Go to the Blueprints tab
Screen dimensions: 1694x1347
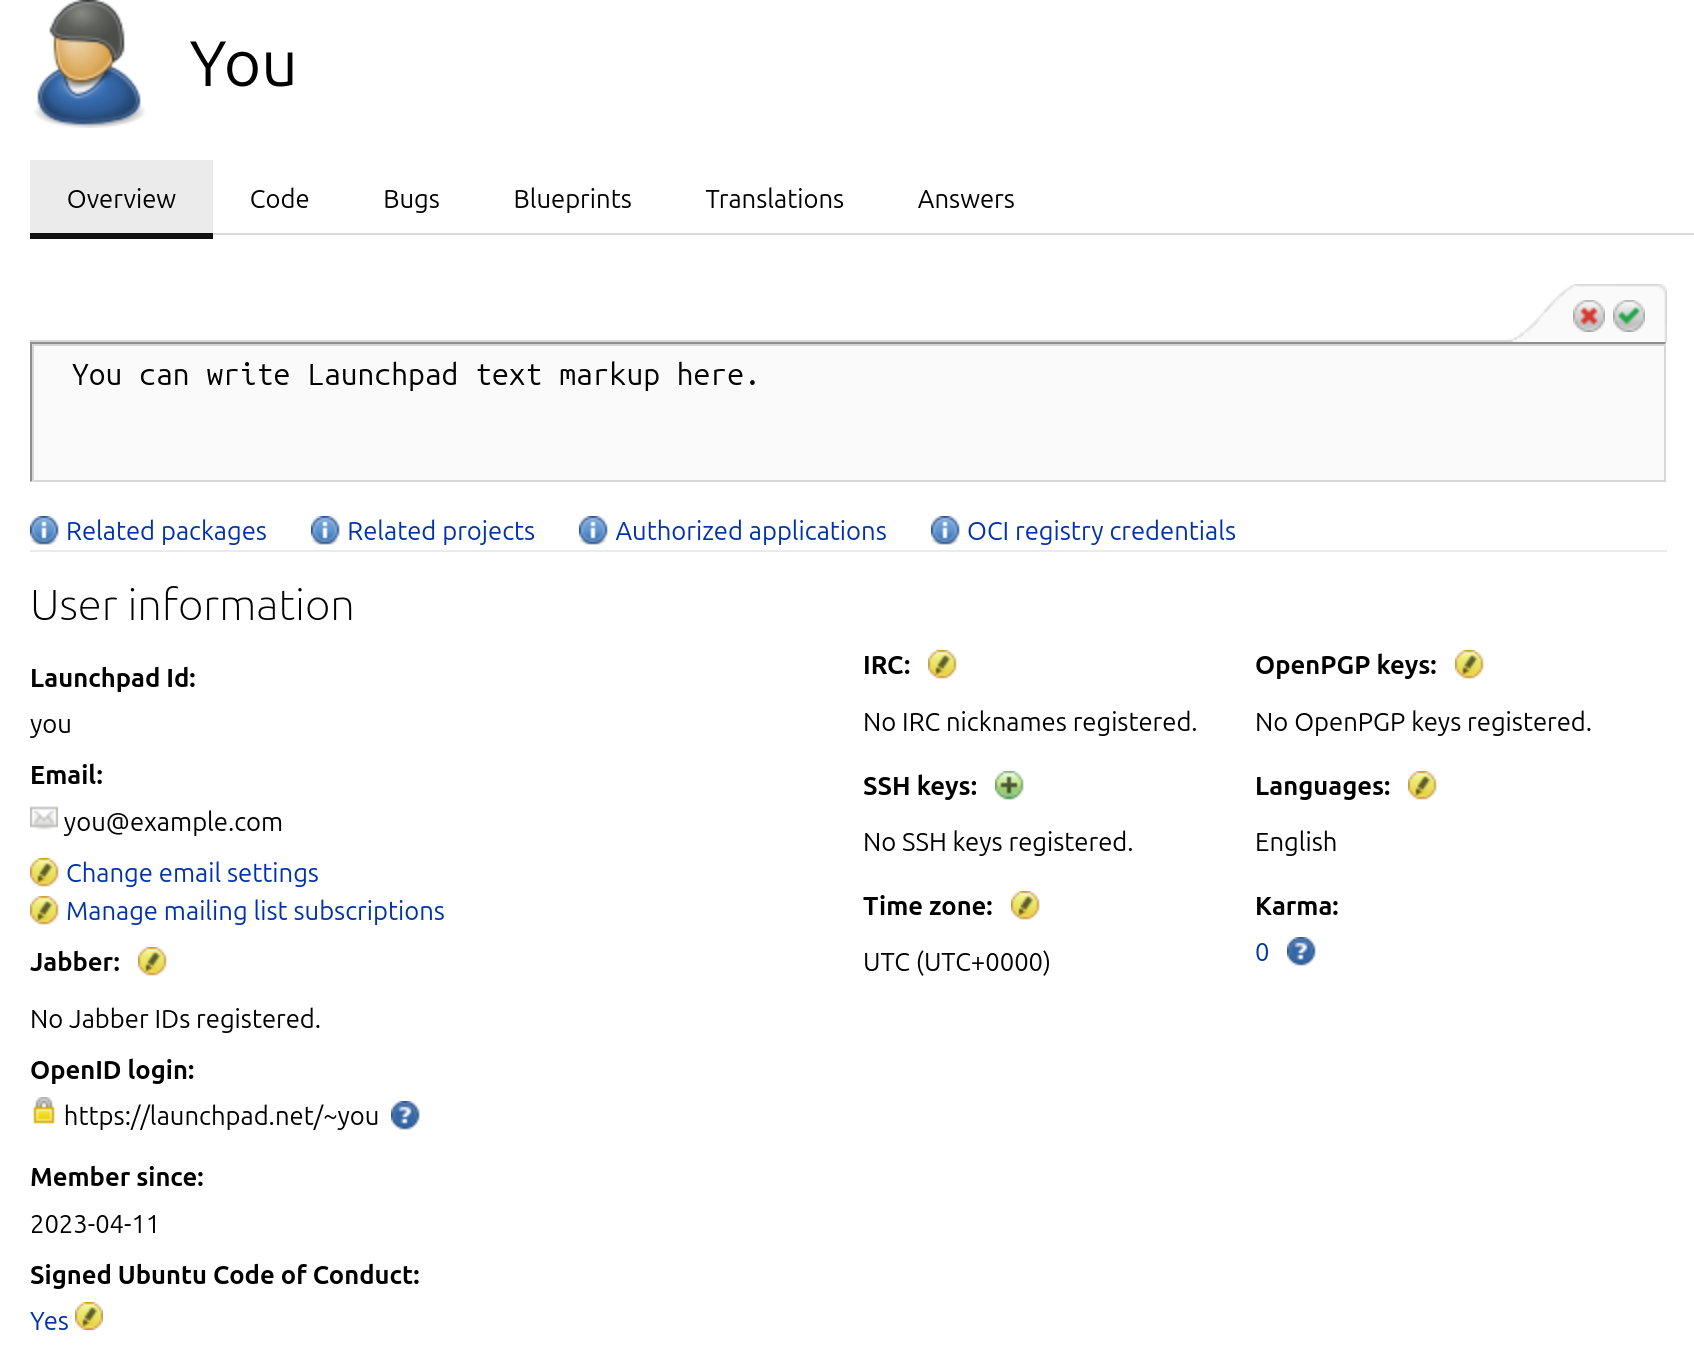coord(572,199)
